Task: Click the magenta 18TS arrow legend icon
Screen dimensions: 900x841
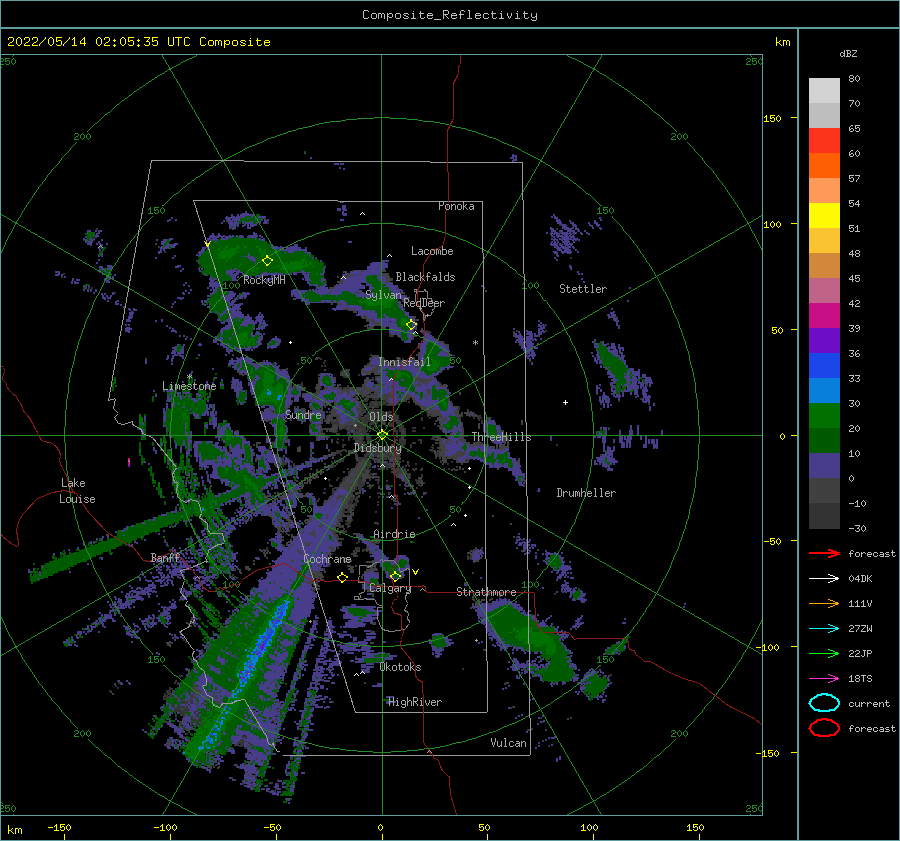Action: coord(824,679)
